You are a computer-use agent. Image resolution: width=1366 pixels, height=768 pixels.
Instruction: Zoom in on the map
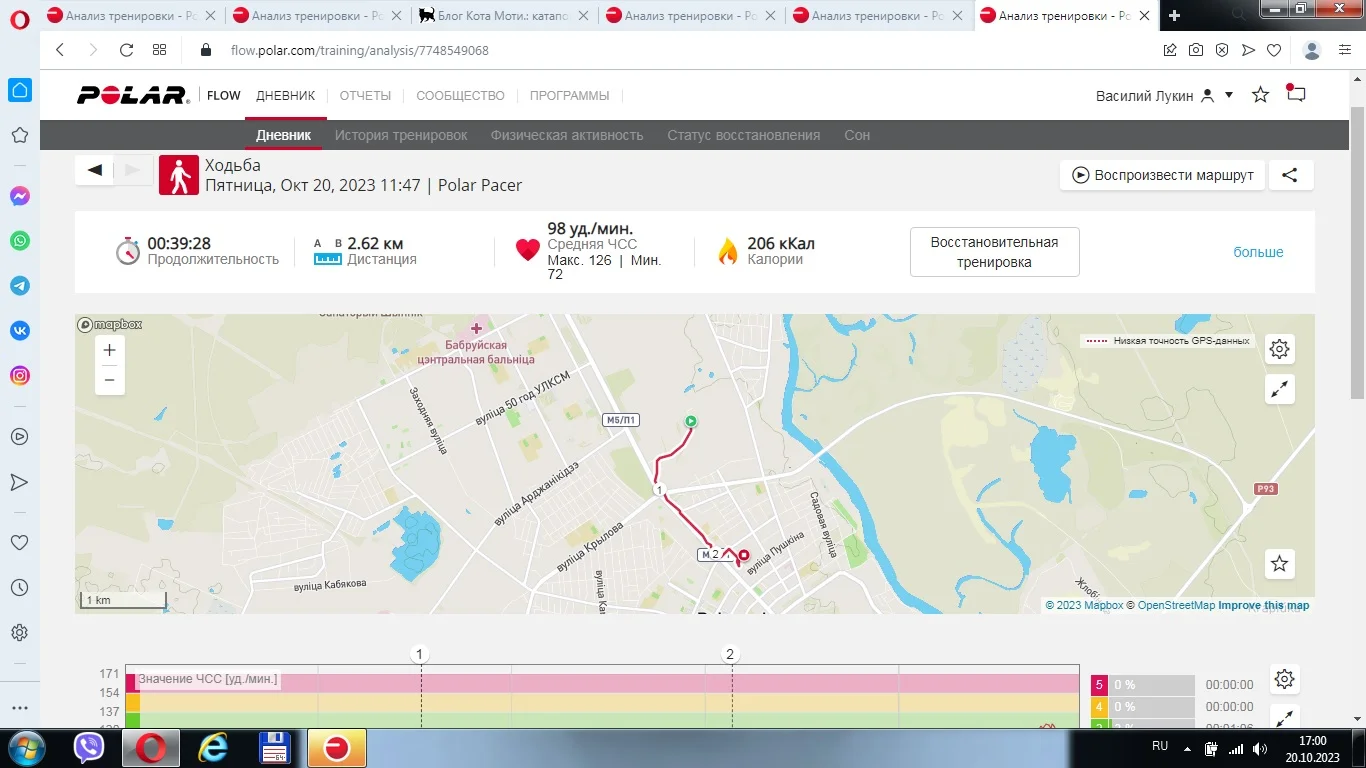[110, 350]
